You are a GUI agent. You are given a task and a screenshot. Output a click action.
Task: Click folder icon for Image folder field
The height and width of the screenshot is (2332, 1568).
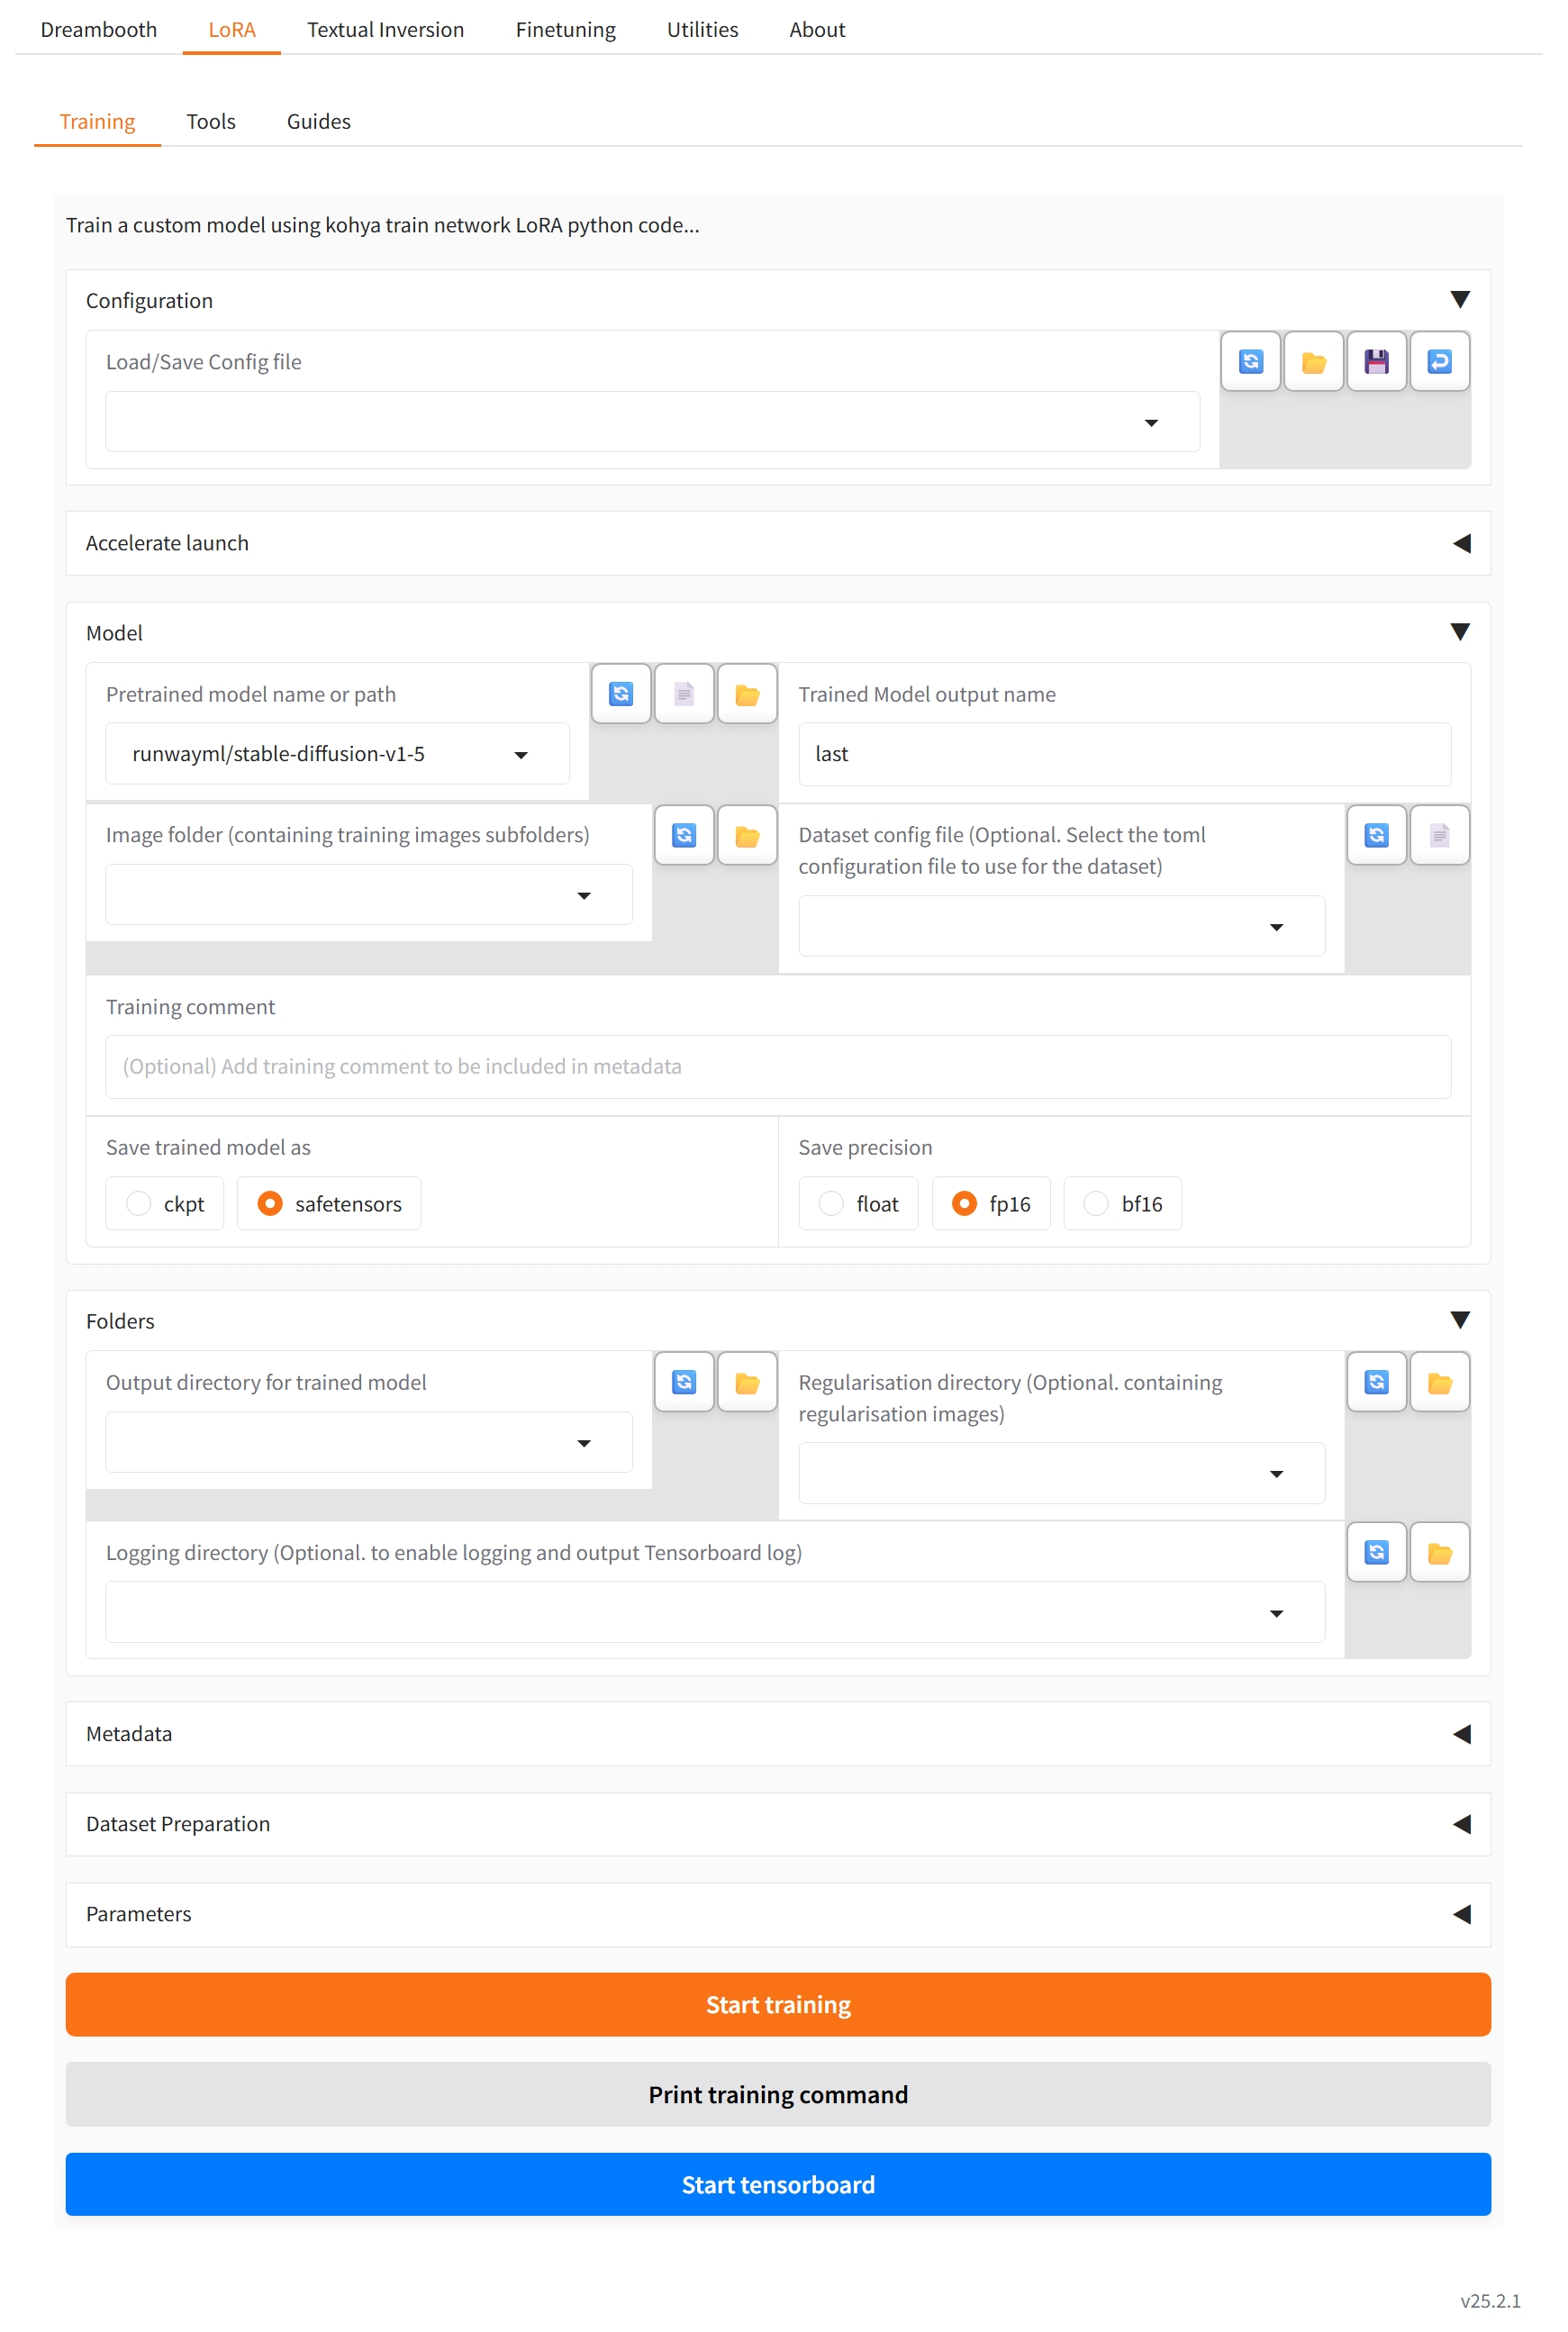tap(747, 835)
